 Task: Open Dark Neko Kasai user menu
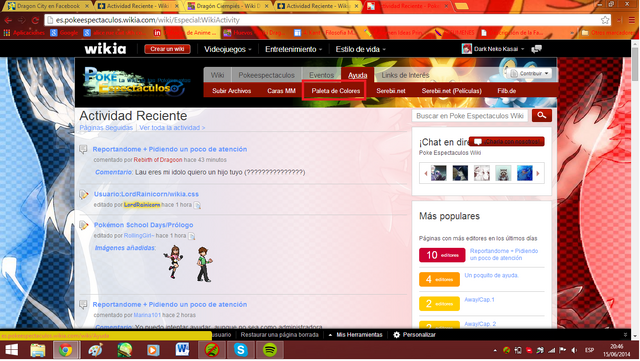tap(493, 49)
